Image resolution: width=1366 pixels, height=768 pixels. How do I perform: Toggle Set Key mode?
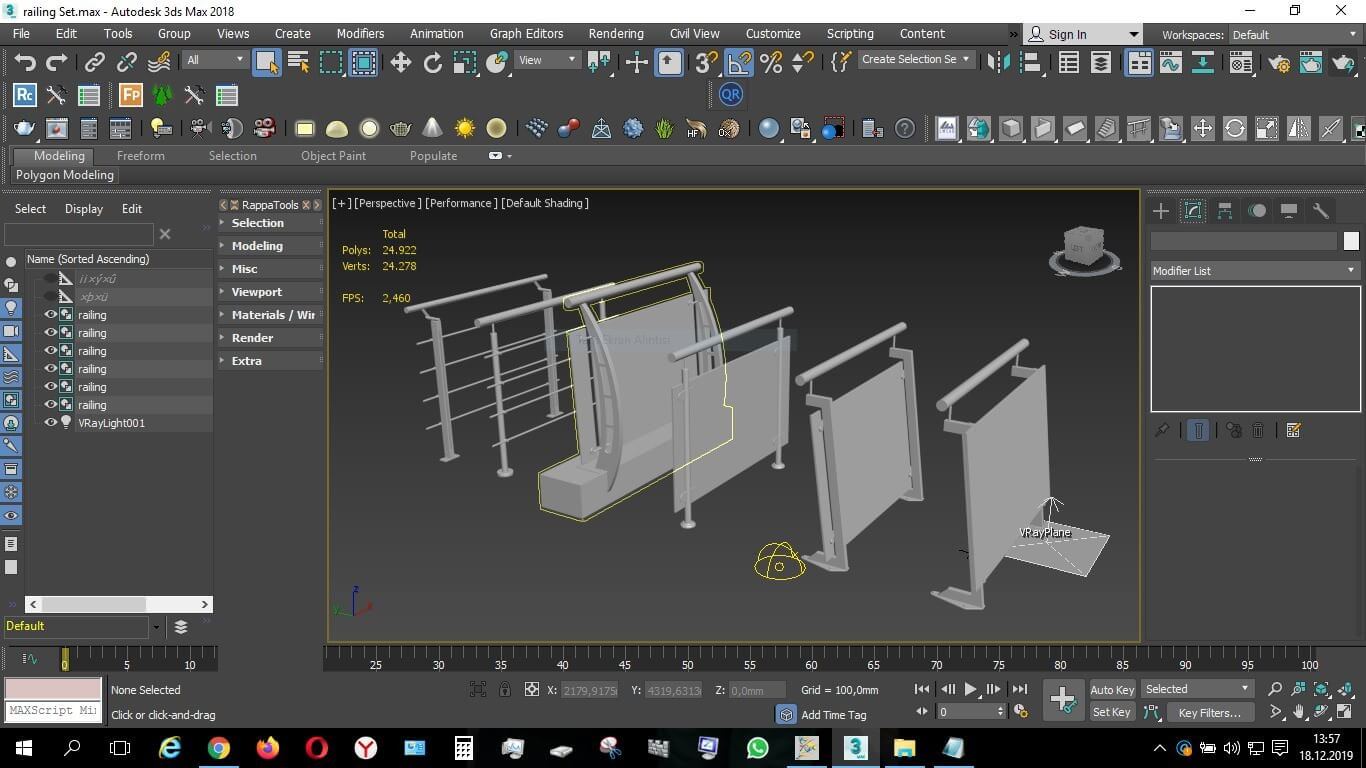pyautogui.click(x=1111, y=712)
